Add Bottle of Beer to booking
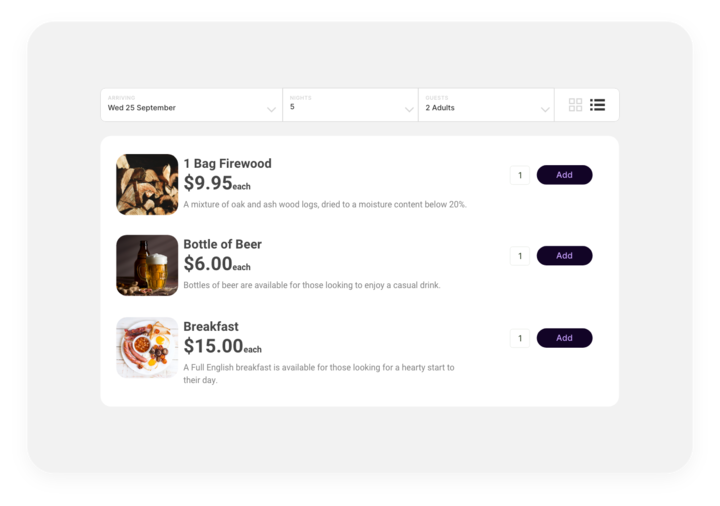720x506 pixels. pyautogui.click(x=564, y=256)
